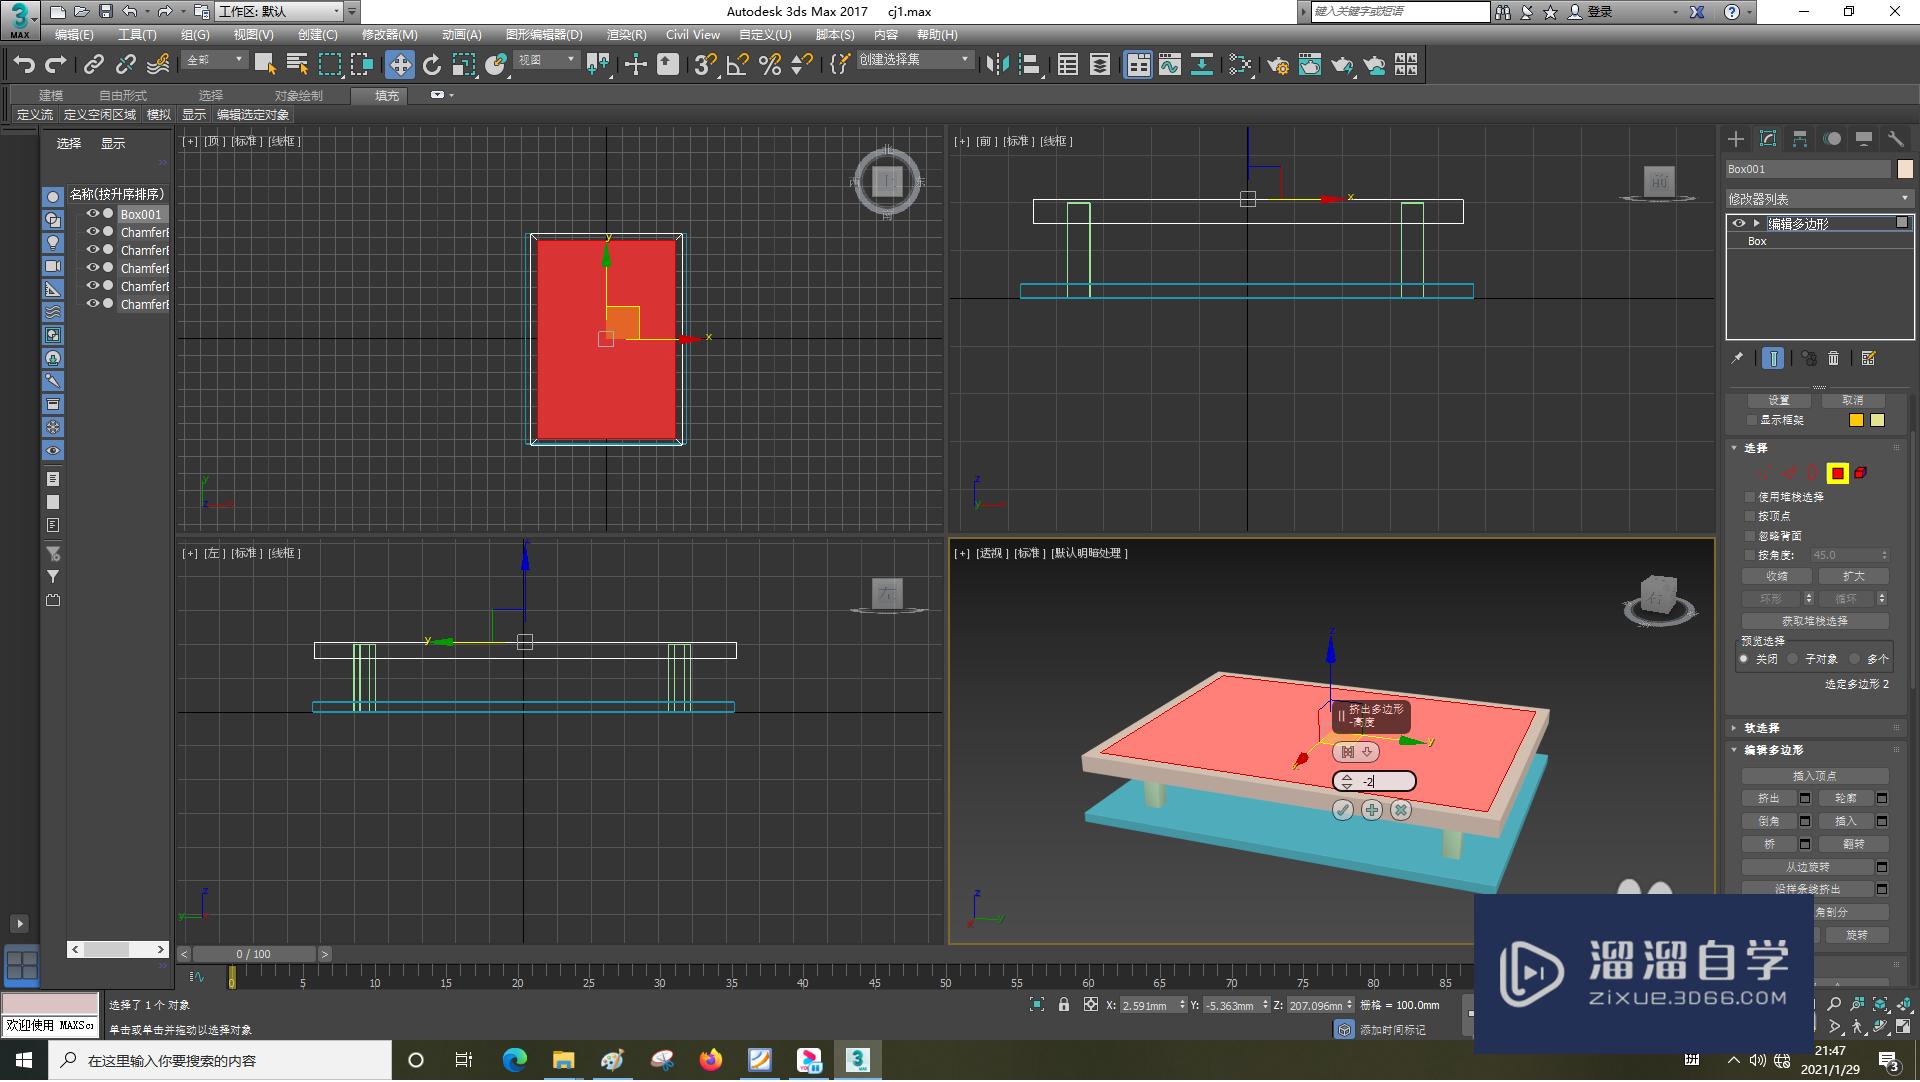Screen dimensions: 1920x1082
Task: Open the Modify panel tab icon
Action: pos(1768,139)
